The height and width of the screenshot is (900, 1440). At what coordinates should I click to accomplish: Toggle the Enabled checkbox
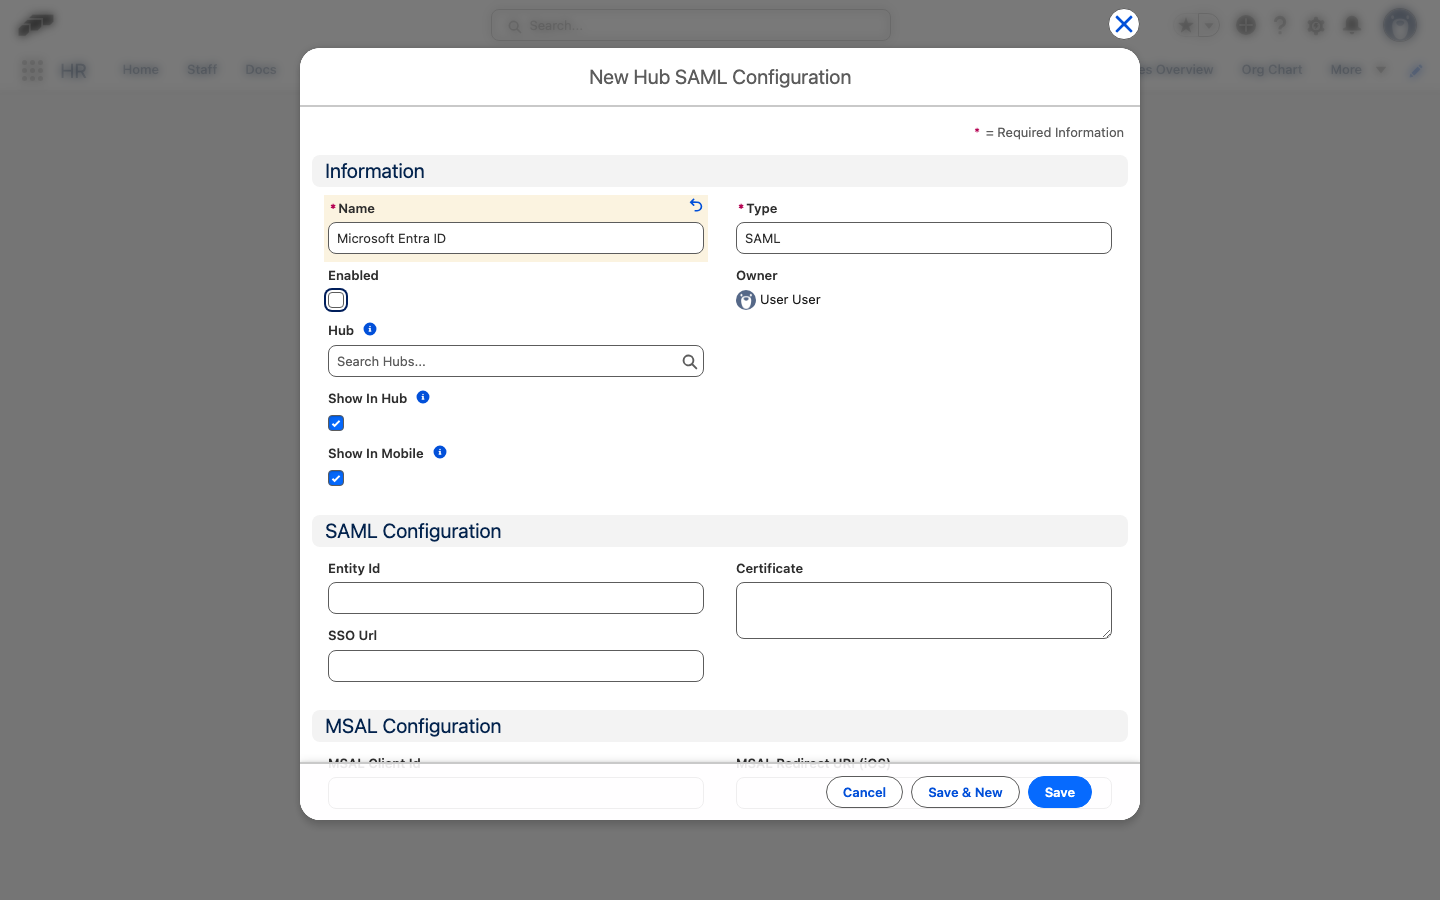[x=336, y=300]
